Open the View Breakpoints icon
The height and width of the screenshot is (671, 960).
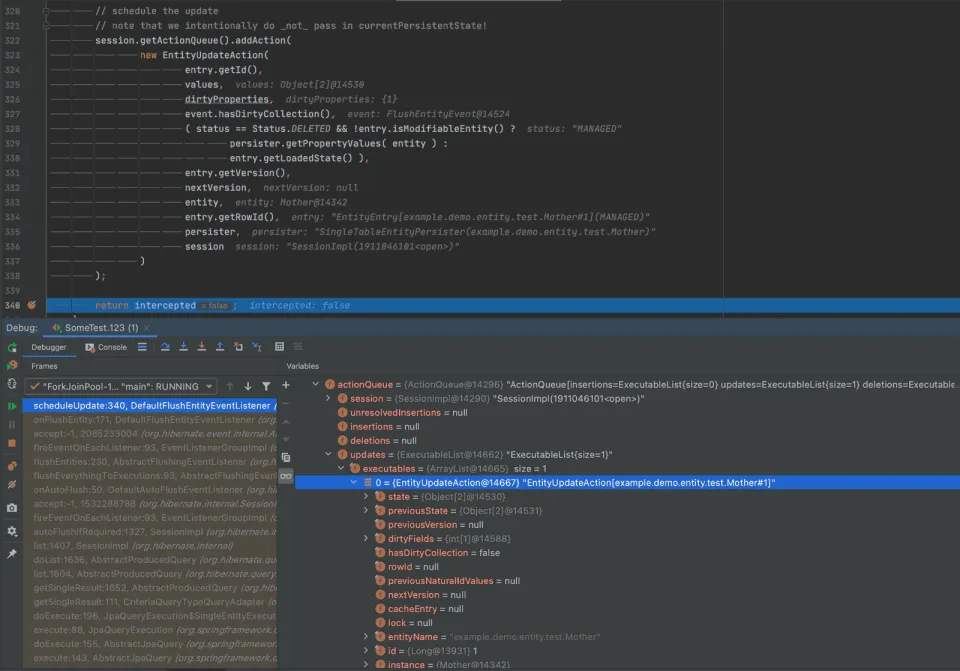[x=12, y=466]
